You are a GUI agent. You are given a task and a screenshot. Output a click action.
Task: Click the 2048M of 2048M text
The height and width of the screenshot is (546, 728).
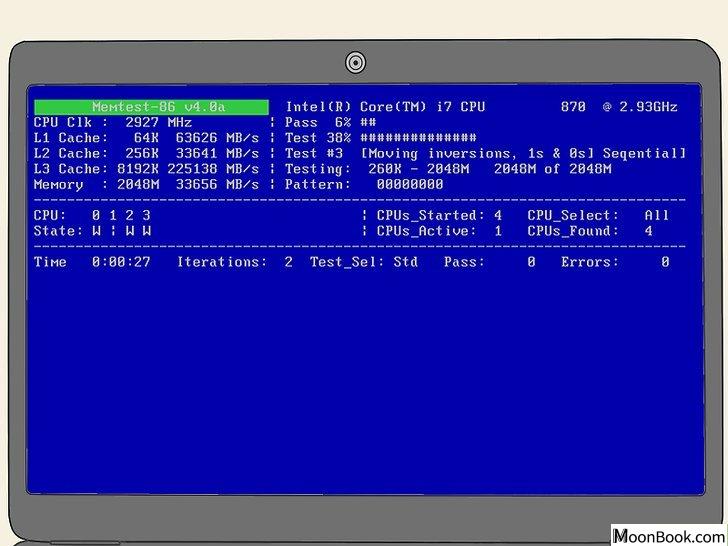click(552, 169)
